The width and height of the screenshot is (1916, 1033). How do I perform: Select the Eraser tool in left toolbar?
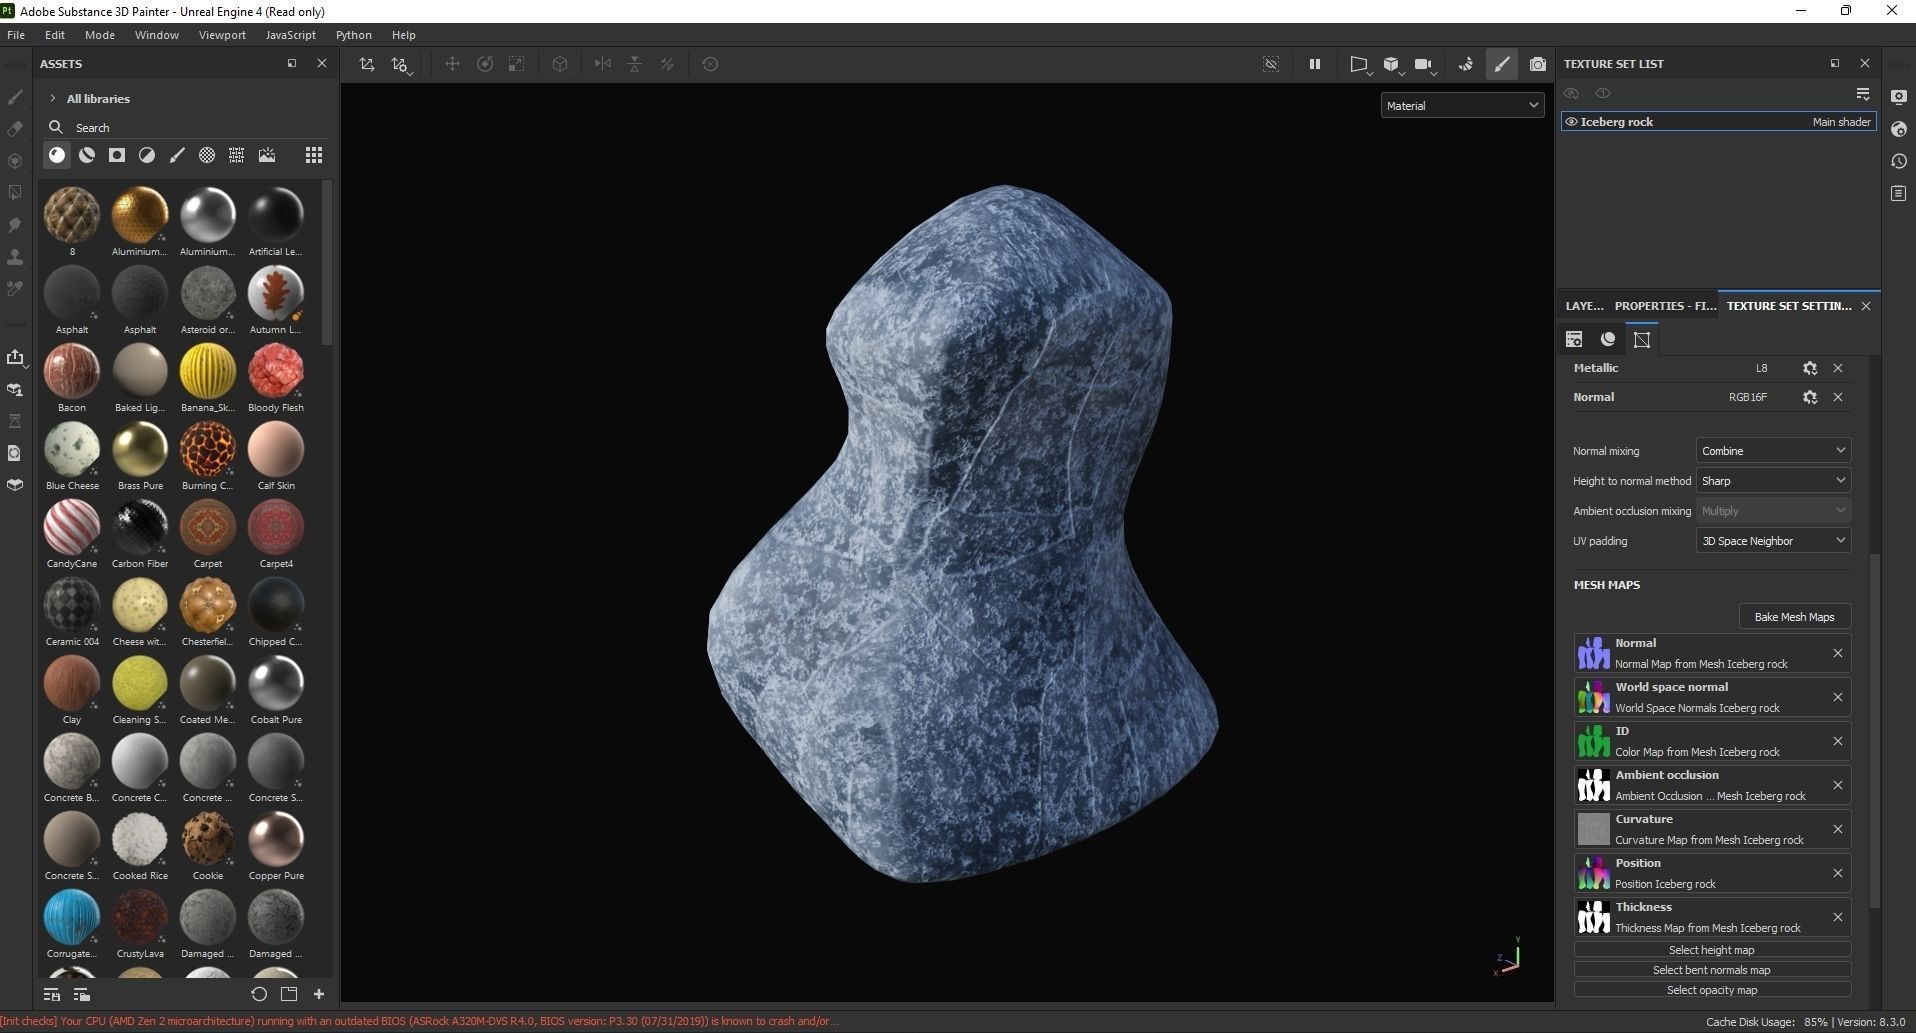pos(15,129)
